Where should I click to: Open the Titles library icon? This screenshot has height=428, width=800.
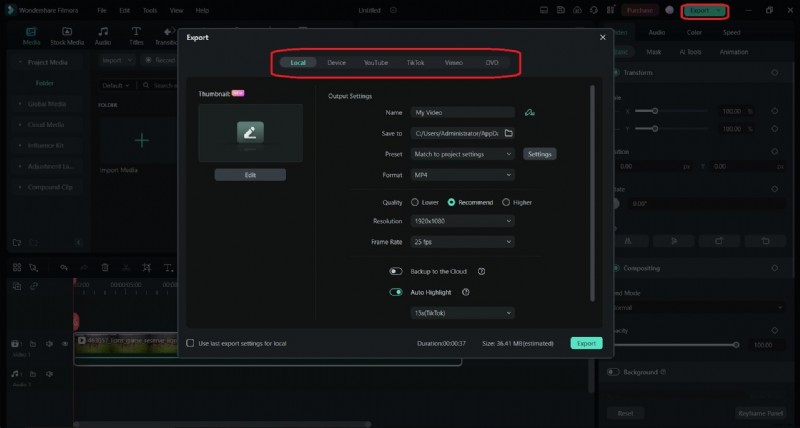(x=136, y=32)
